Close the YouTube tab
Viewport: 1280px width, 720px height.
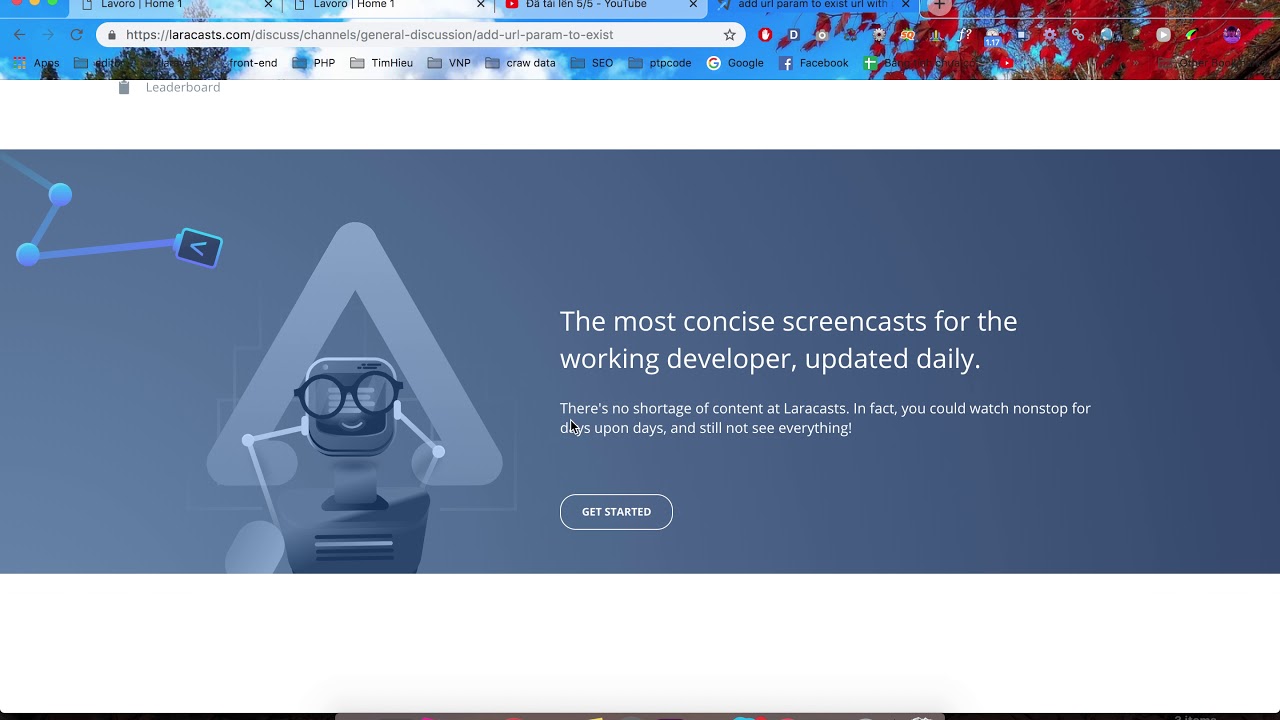pos(693,5)
